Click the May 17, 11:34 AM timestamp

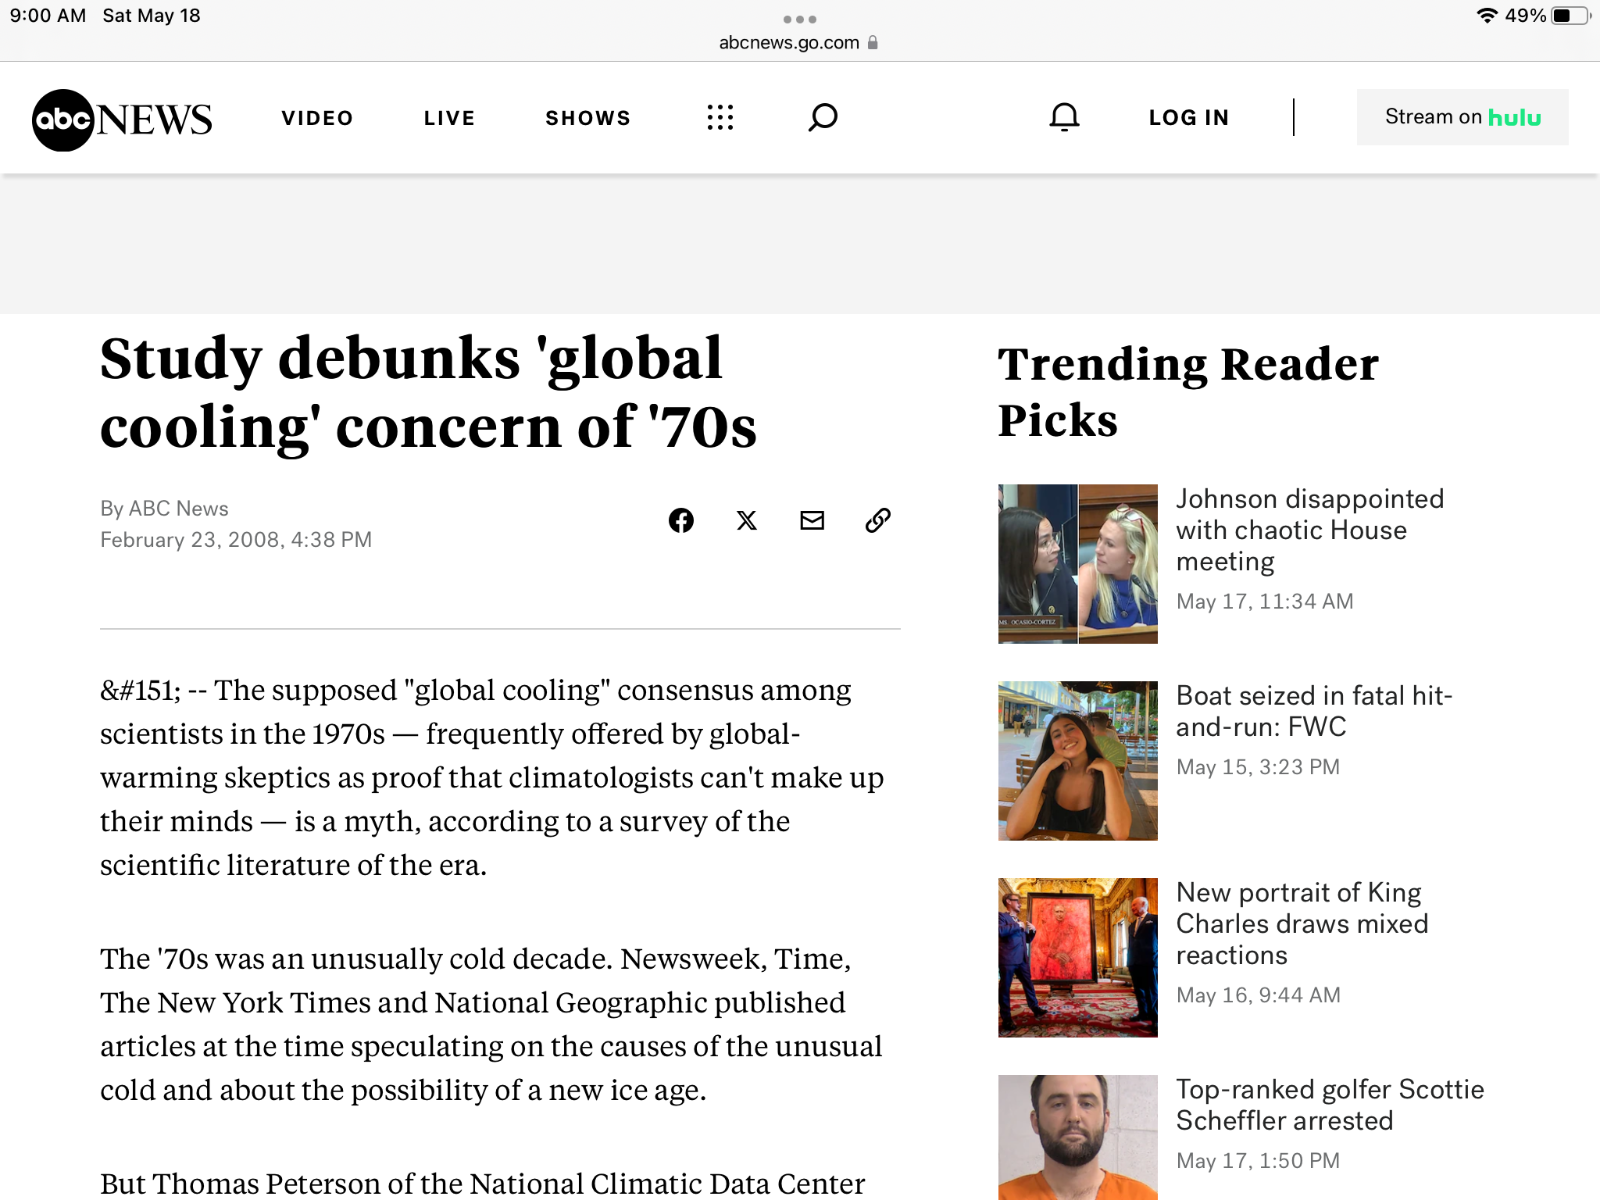pos(1265,602)
